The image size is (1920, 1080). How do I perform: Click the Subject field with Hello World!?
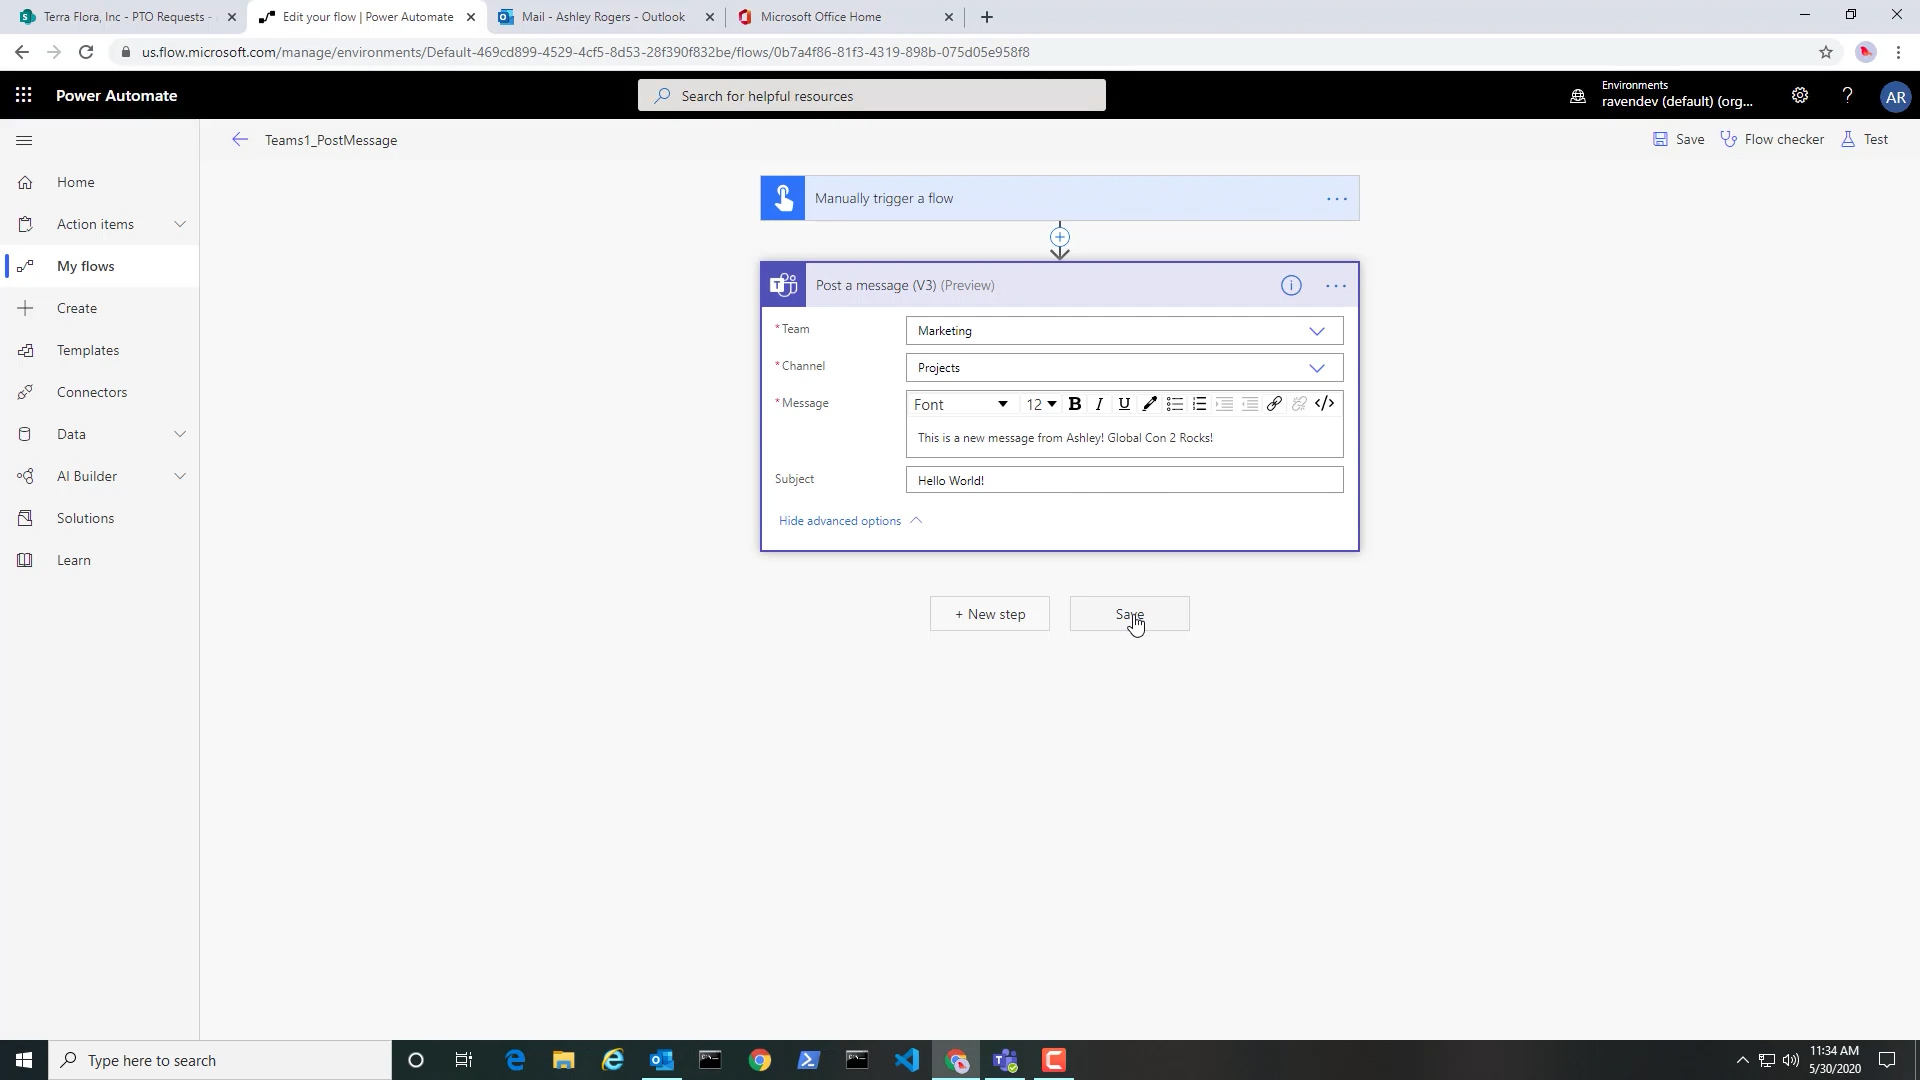pos(1124,480)
